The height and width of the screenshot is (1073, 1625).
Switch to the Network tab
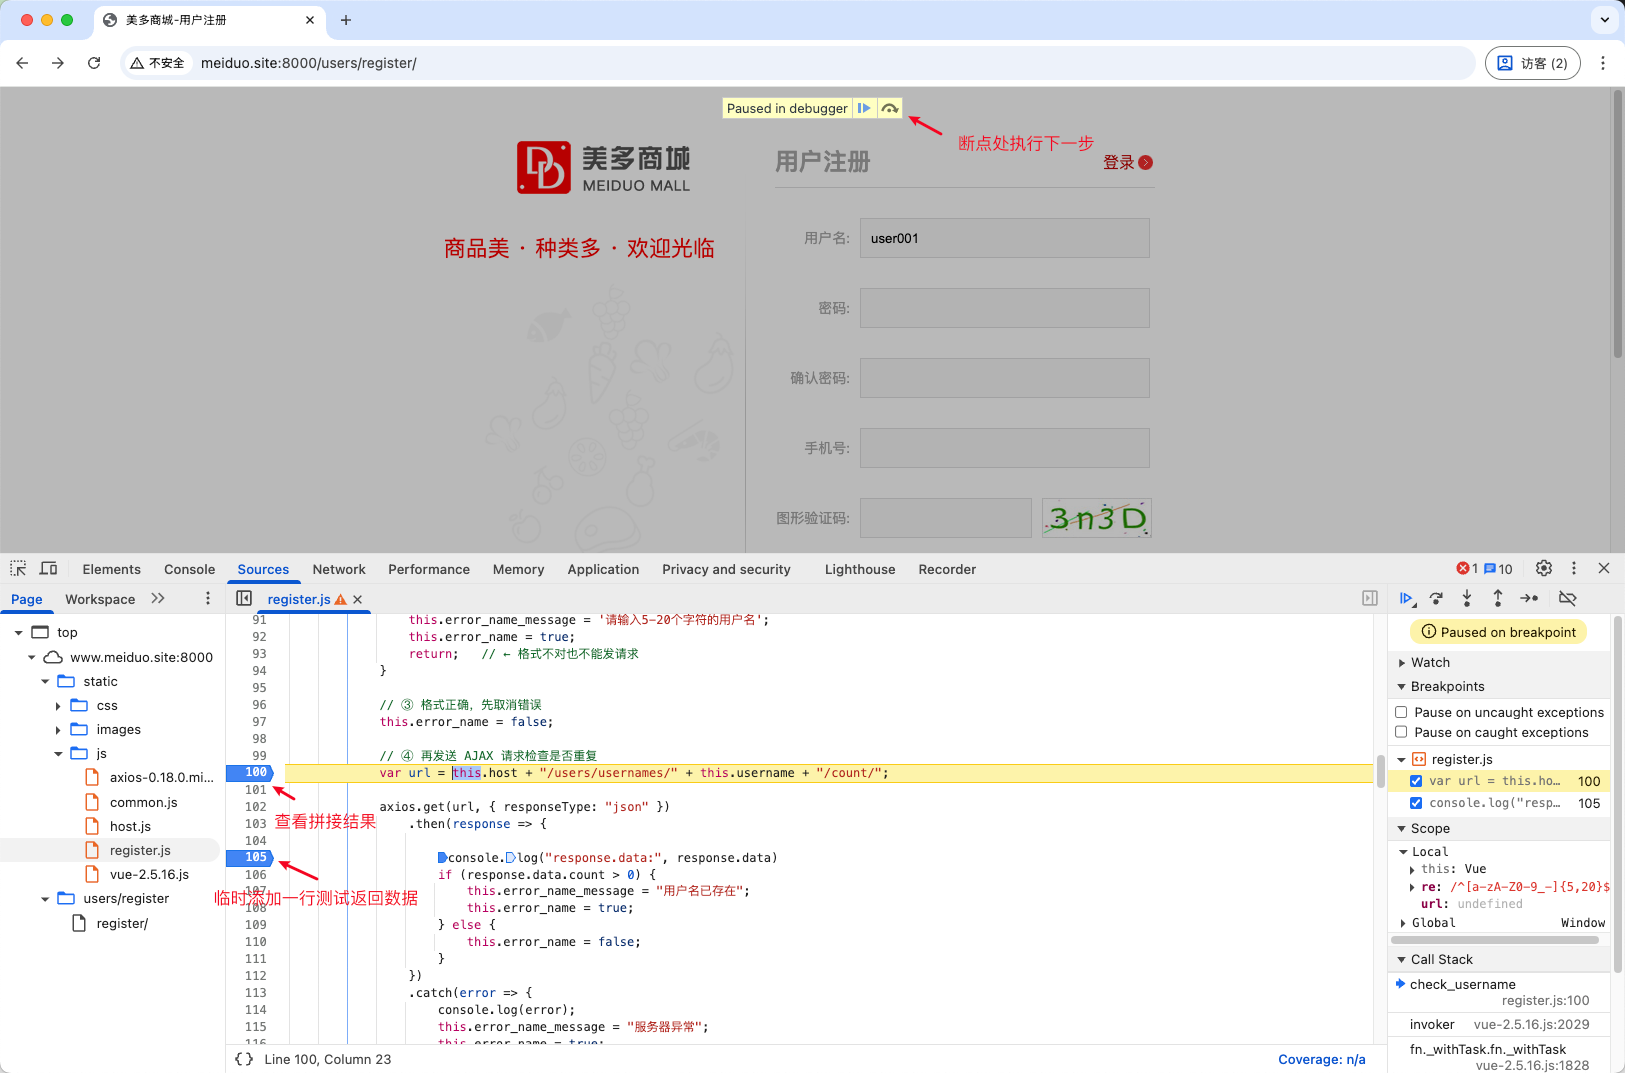(338, 569)
